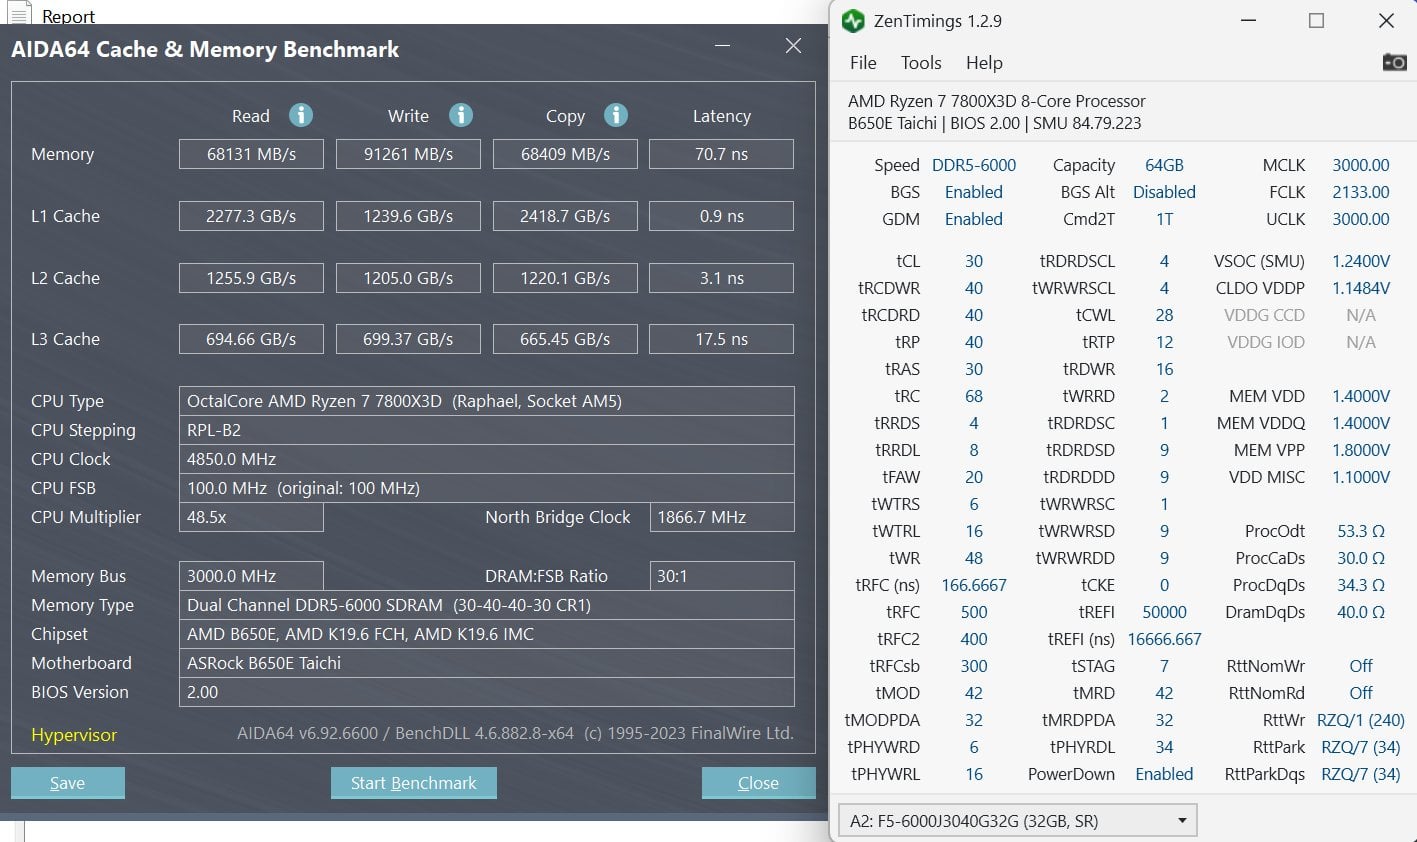
Task: Close AIDA64 benchmark with the X icon
Action: 793,46
